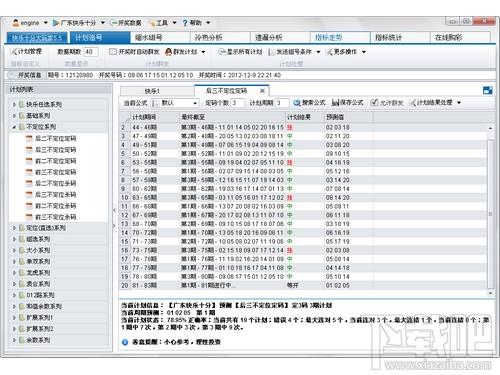The height and width of the screenshot is (375, 500).
Task: Click the blue panel layout icon at top right
Action: click(488, 90)
